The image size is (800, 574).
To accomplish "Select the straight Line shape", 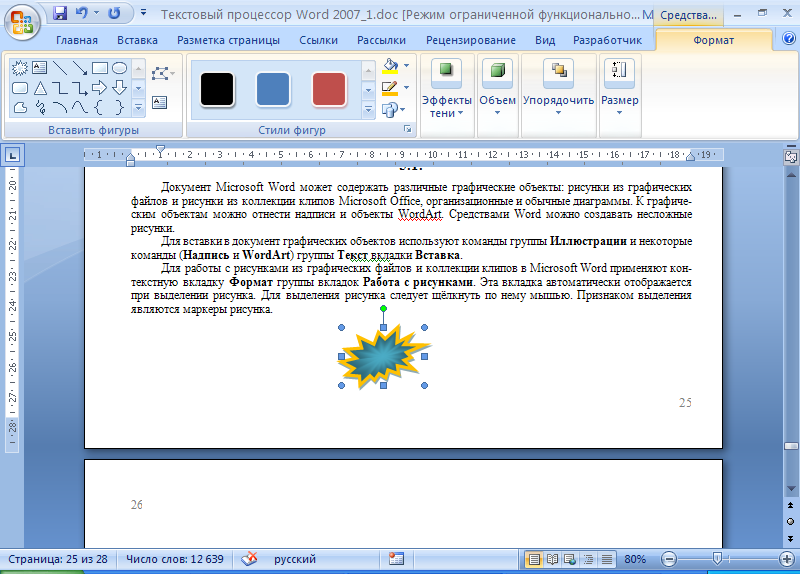I will tap(60, 67).
